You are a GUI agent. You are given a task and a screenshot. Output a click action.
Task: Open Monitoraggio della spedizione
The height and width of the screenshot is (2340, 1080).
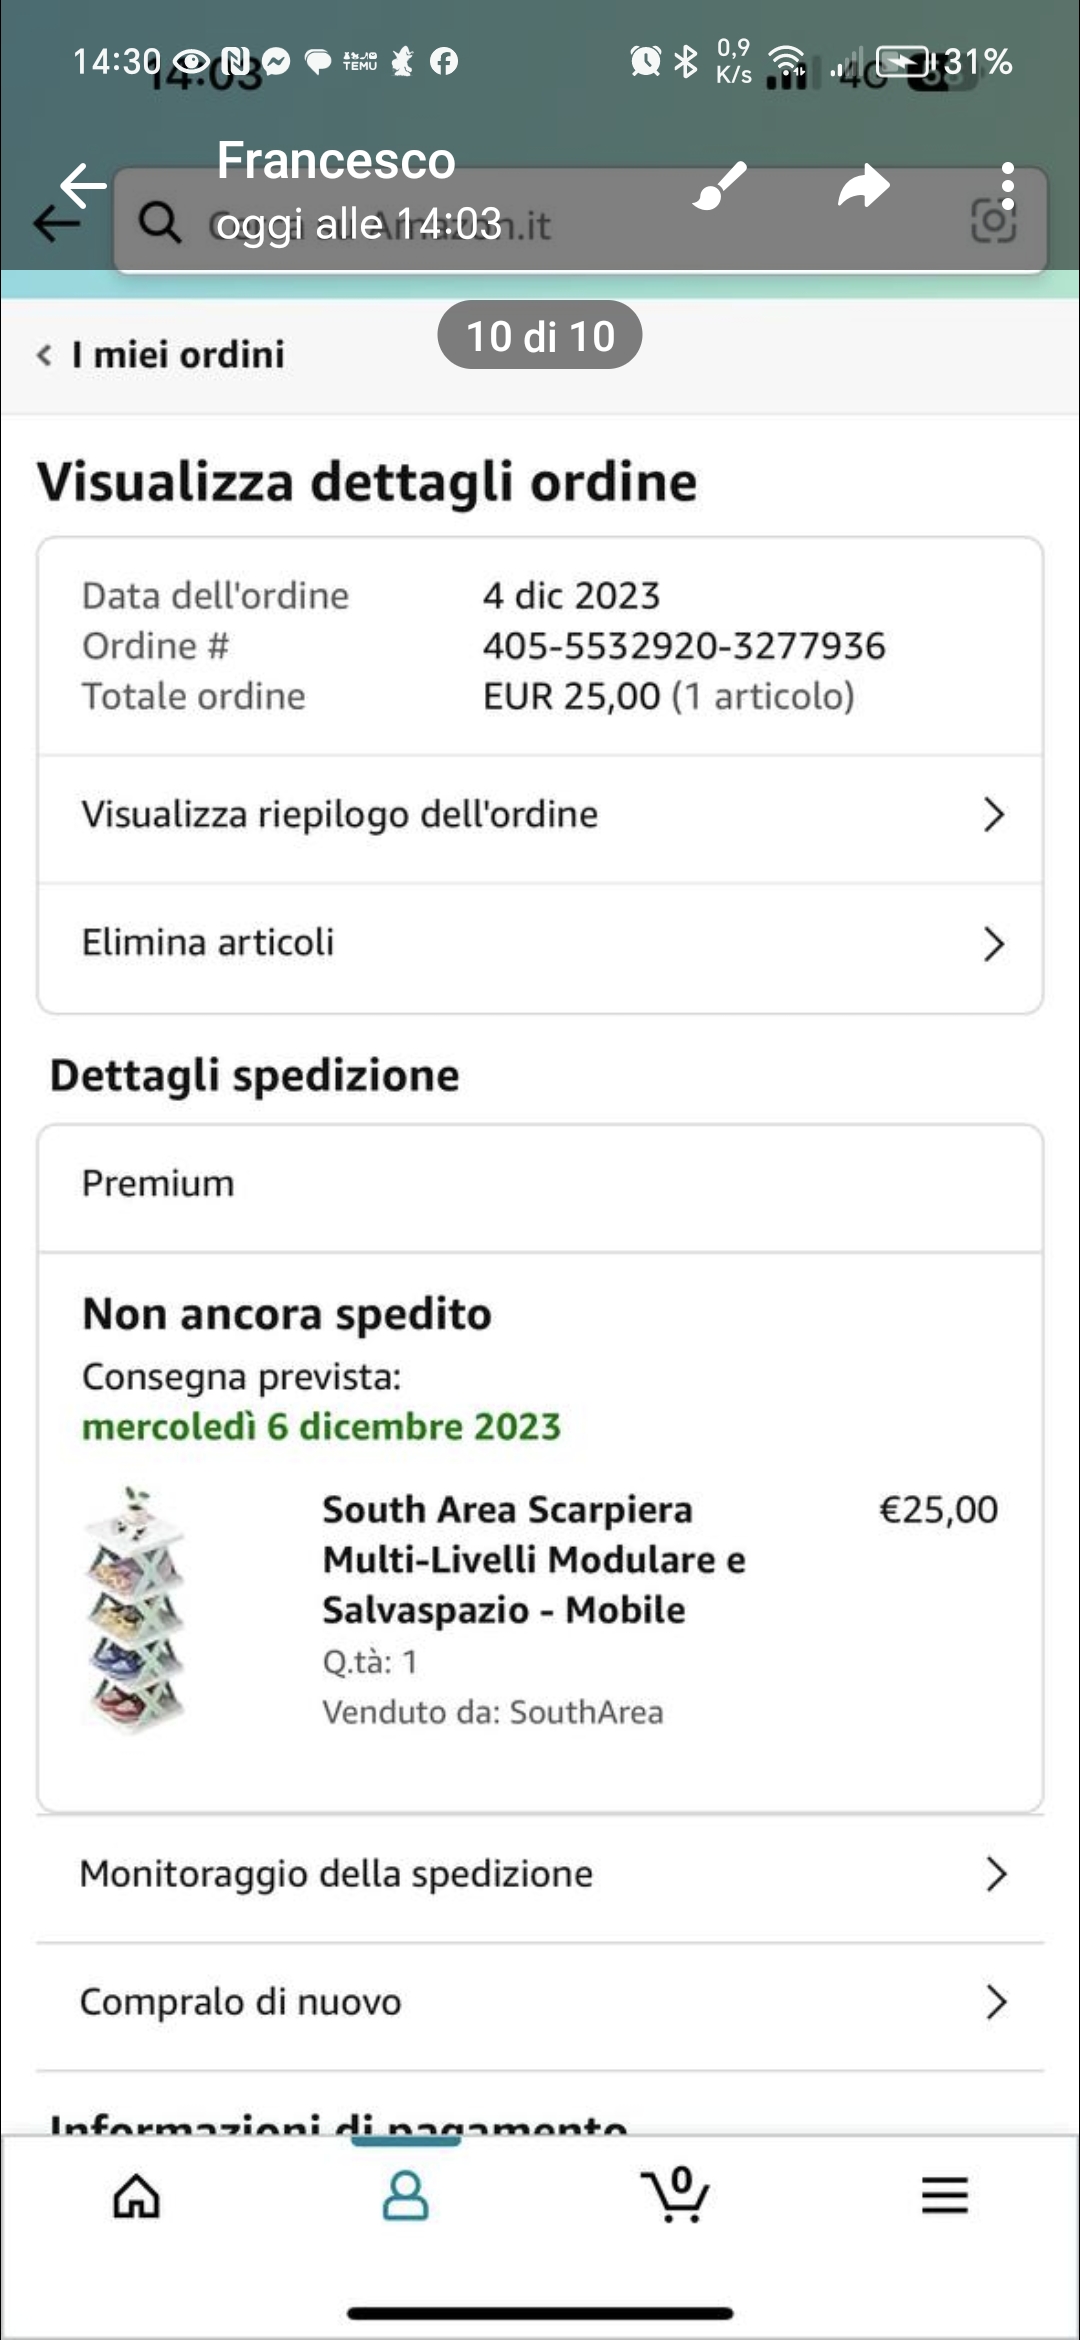click(540, 1874)
